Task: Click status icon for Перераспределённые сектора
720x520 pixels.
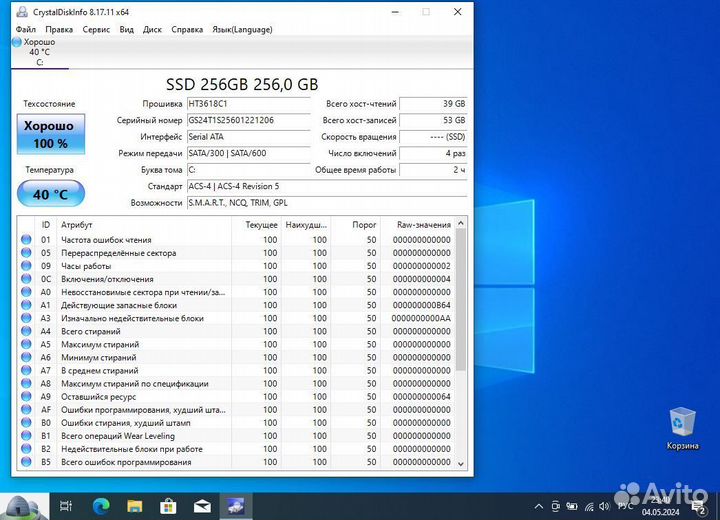Action: click(26, 253)
